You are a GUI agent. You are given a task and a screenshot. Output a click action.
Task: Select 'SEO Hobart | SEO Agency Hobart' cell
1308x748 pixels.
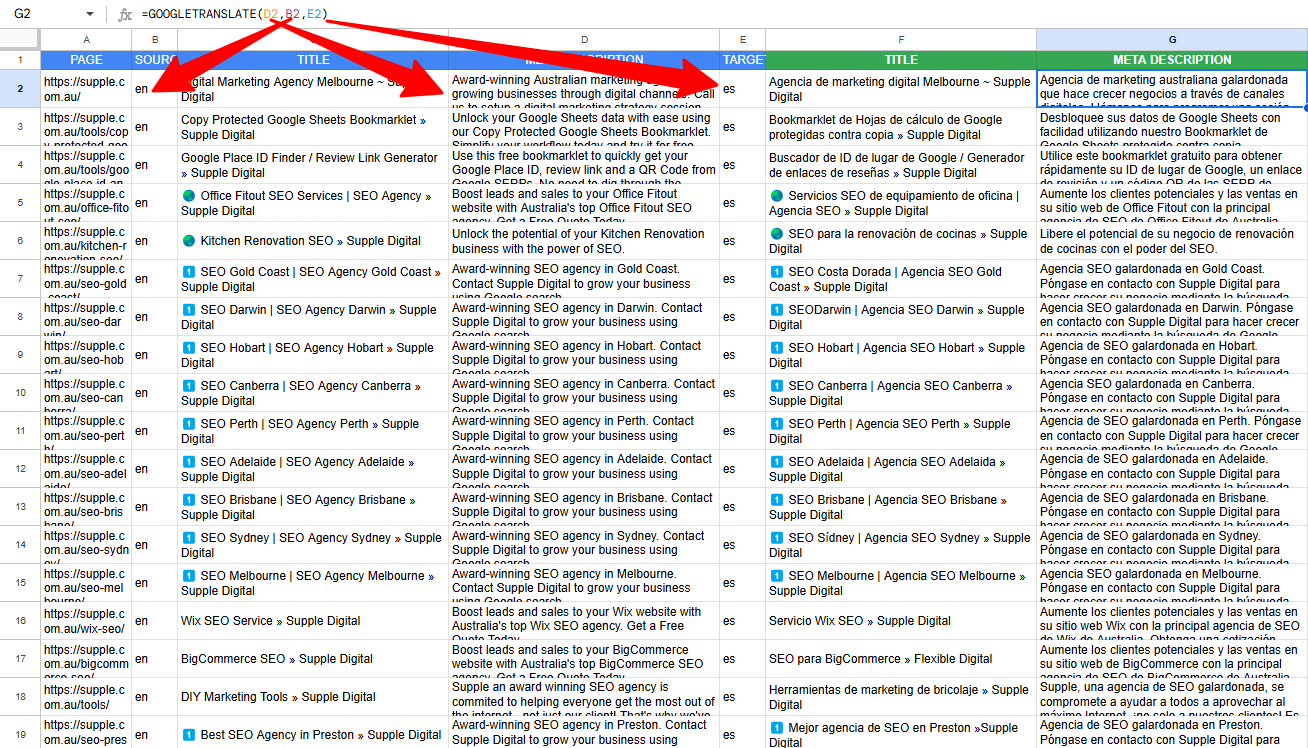(x=313, y=355)
